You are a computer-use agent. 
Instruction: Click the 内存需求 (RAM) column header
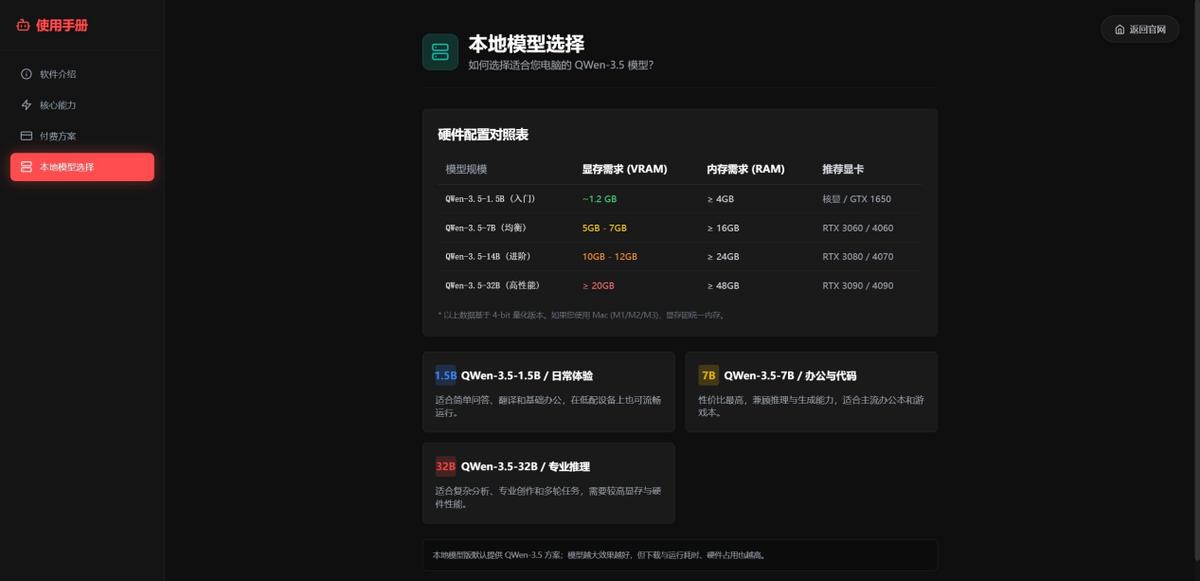(746, 169)
